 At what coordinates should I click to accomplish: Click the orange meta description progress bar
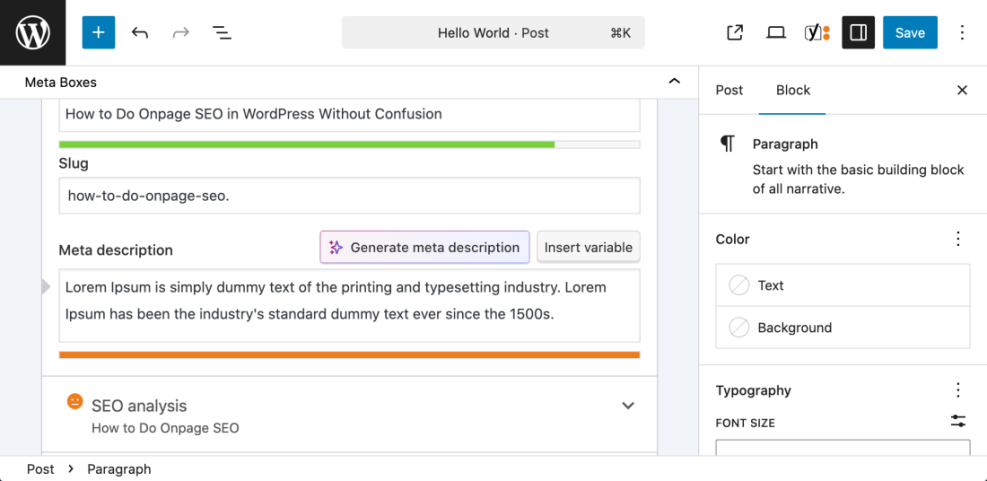349,355
